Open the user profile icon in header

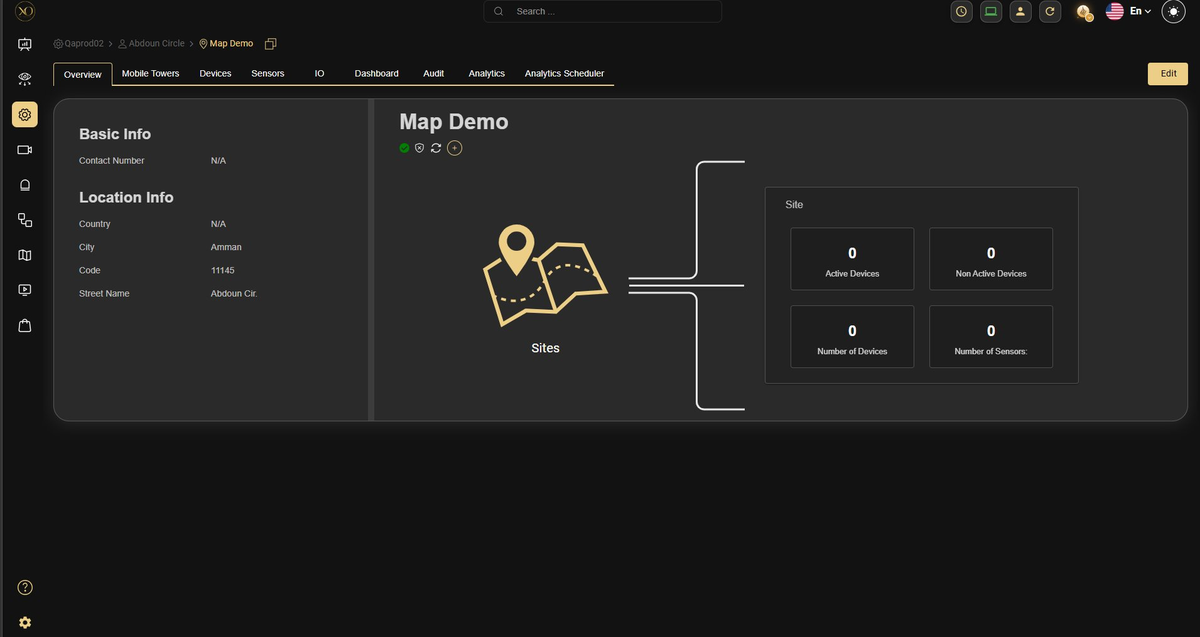pyautogui.click(x=1020, y=12)
